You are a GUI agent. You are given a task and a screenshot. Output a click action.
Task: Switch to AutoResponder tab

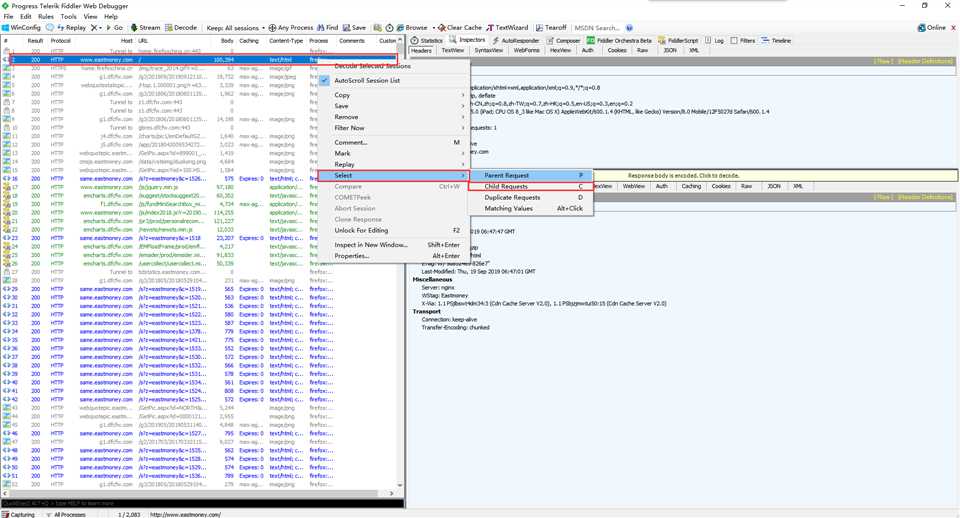pyautogui.click(x=516, y=40)
